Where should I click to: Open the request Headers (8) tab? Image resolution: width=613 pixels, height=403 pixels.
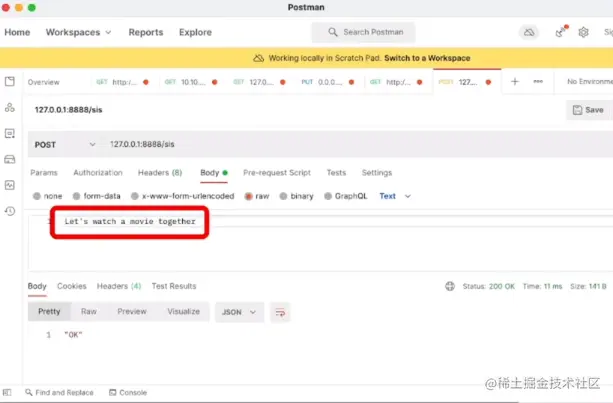pos(160,173)
